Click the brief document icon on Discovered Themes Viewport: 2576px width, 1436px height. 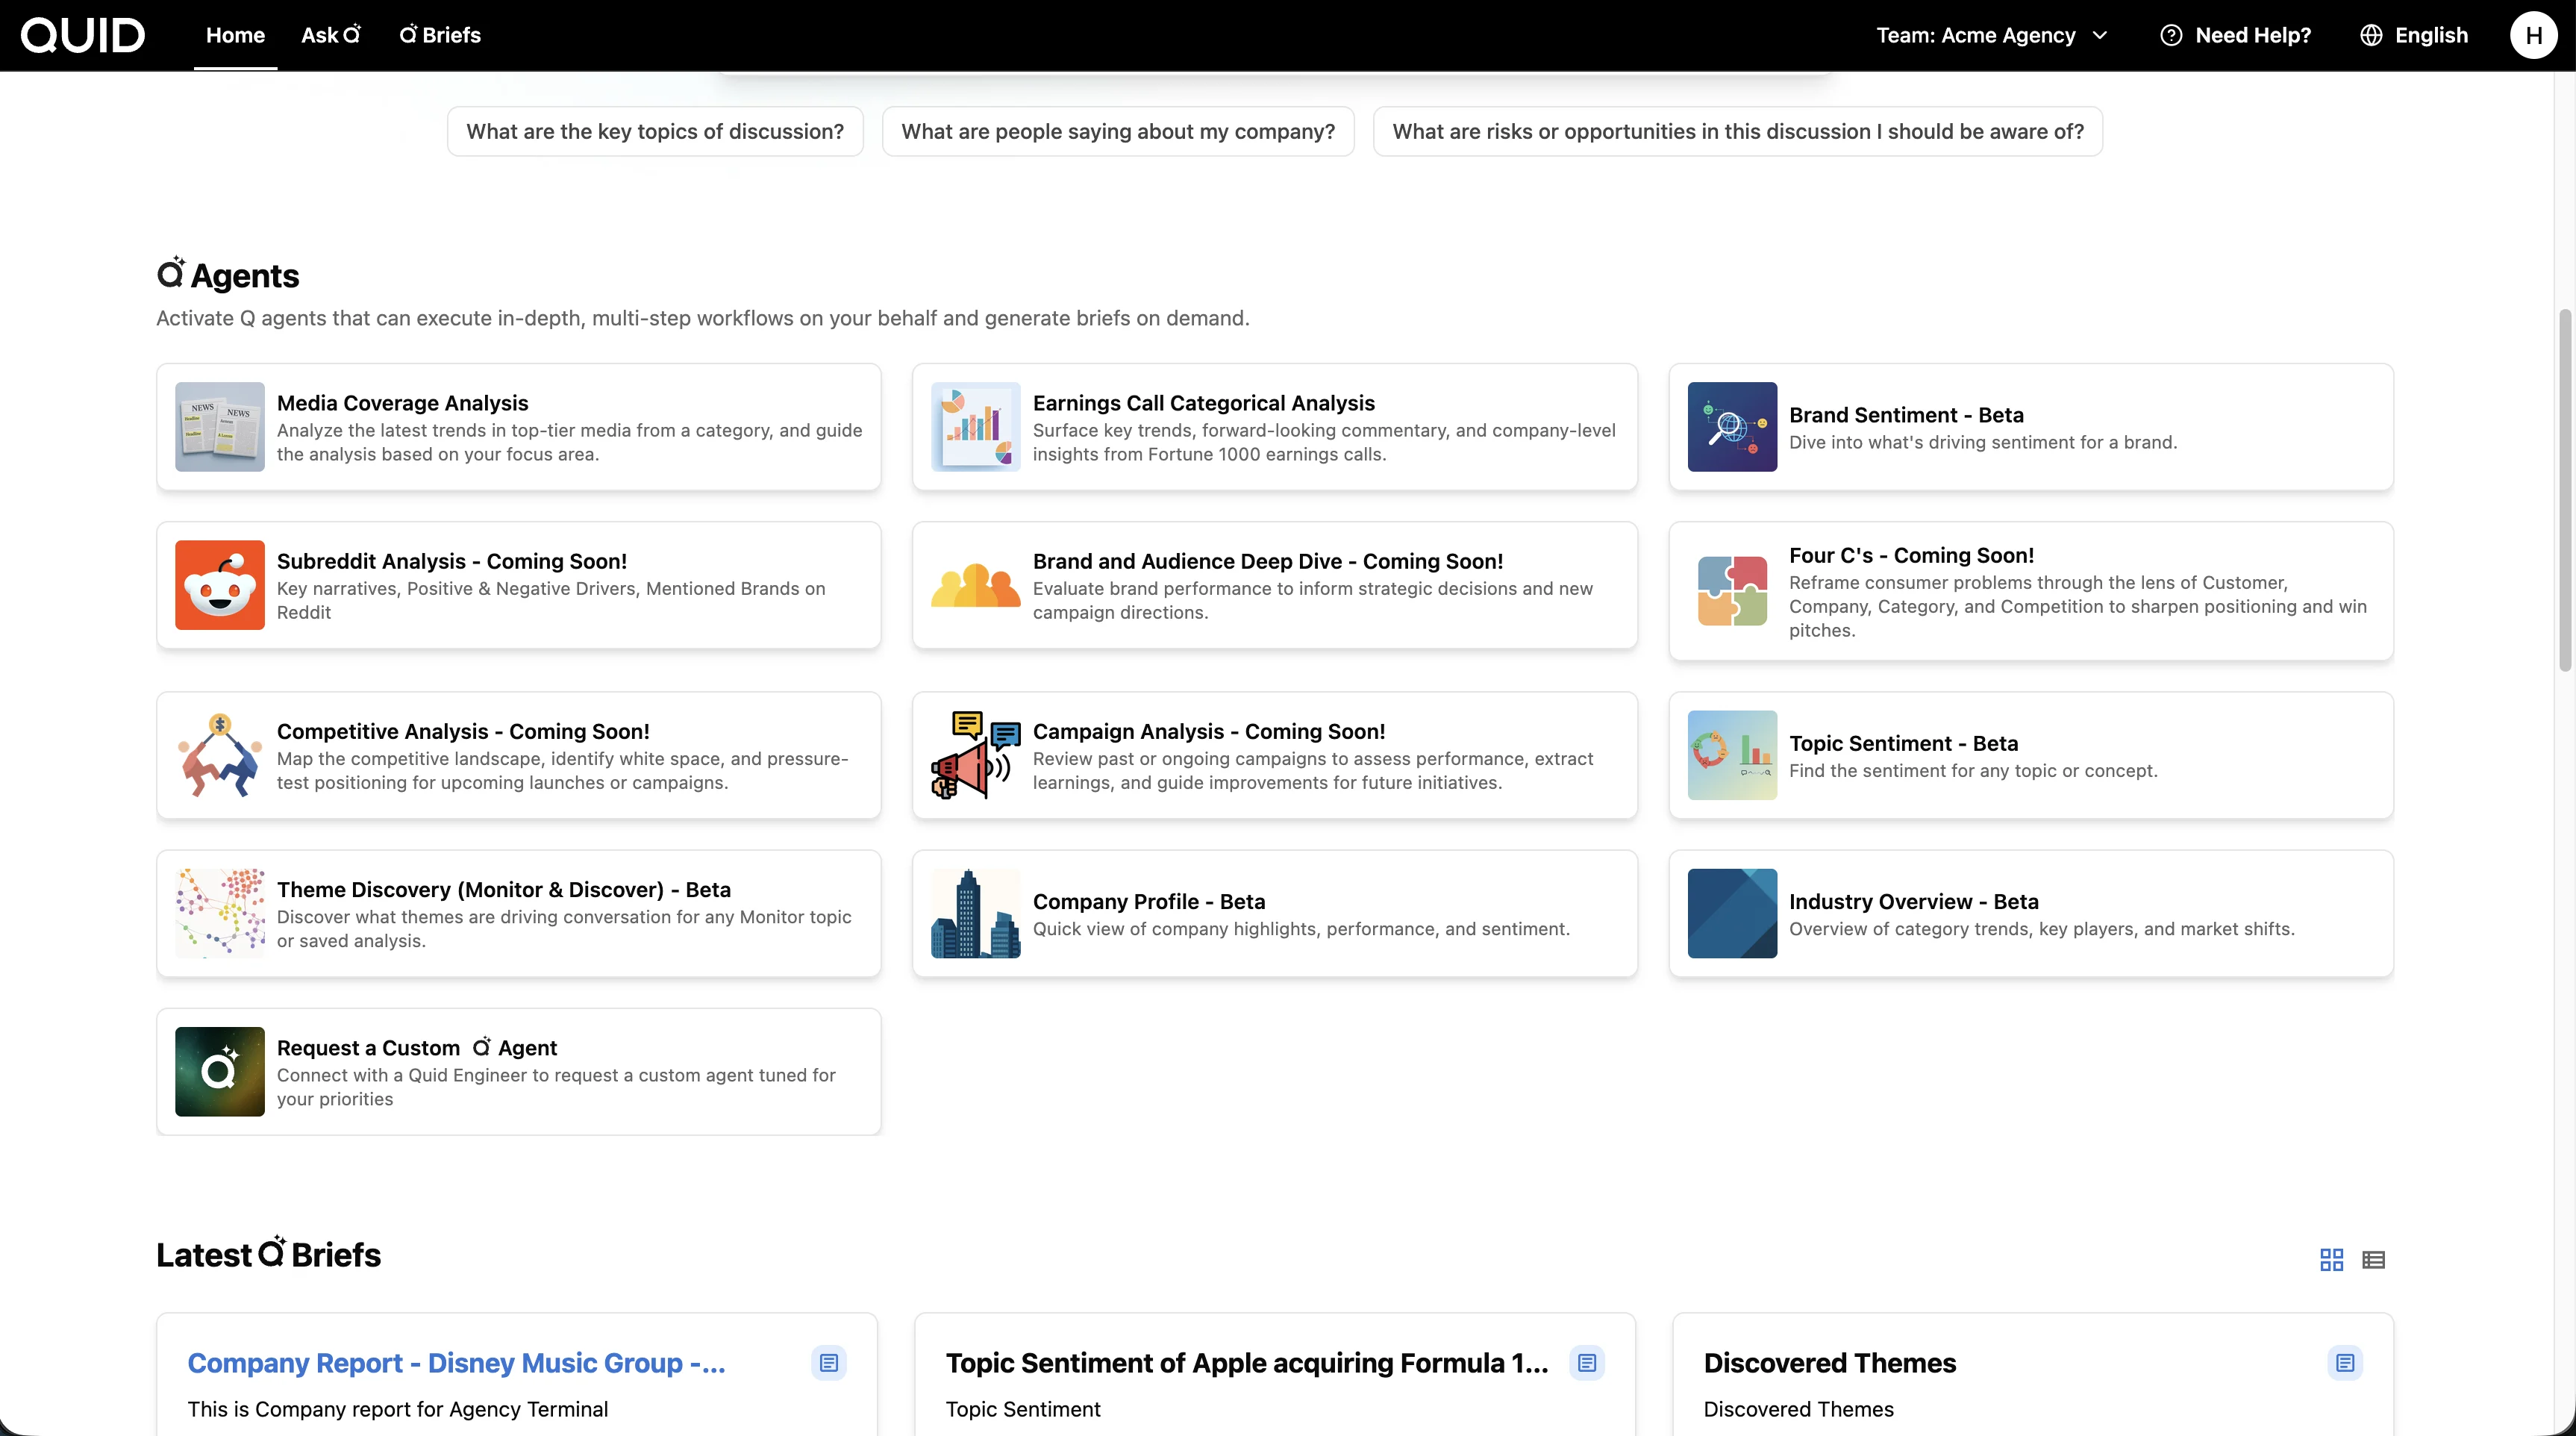point(2344,1363)
